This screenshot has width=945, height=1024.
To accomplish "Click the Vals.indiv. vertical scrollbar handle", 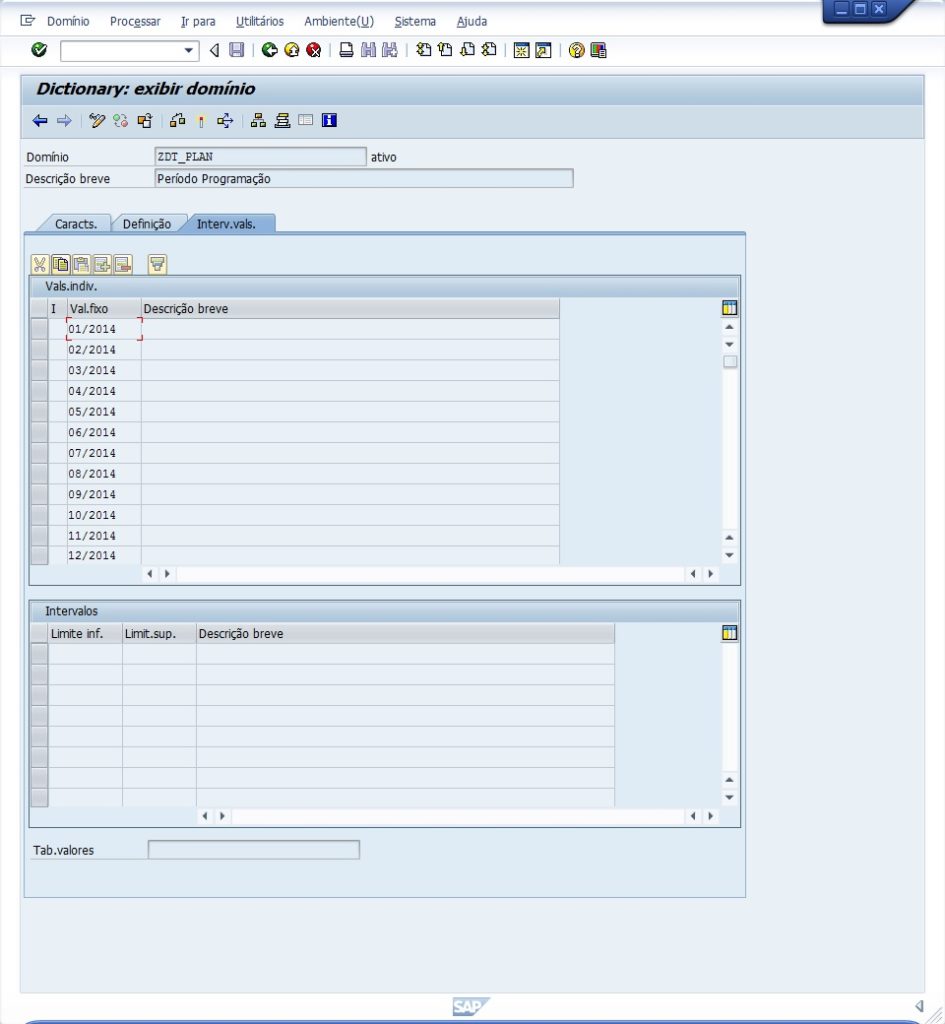I will click(729, 361).
